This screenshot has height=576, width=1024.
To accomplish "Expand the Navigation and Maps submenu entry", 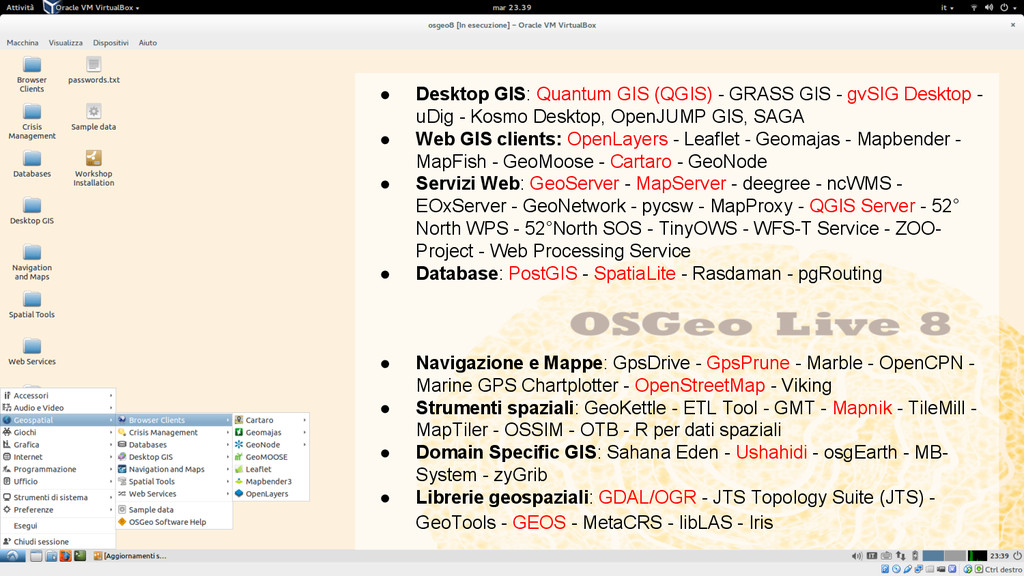I will [174, 469].
